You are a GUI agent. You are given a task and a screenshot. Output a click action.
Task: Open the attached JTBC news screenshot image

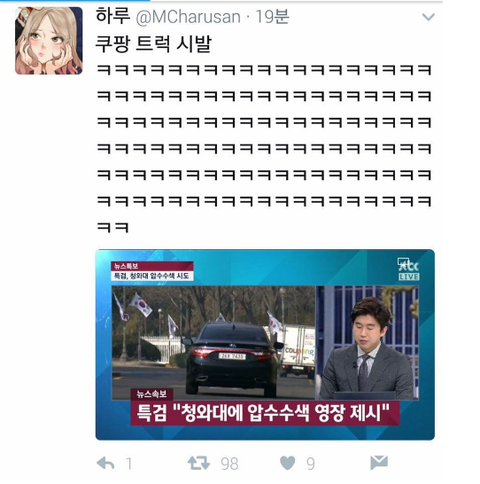(x=265, y=345)
